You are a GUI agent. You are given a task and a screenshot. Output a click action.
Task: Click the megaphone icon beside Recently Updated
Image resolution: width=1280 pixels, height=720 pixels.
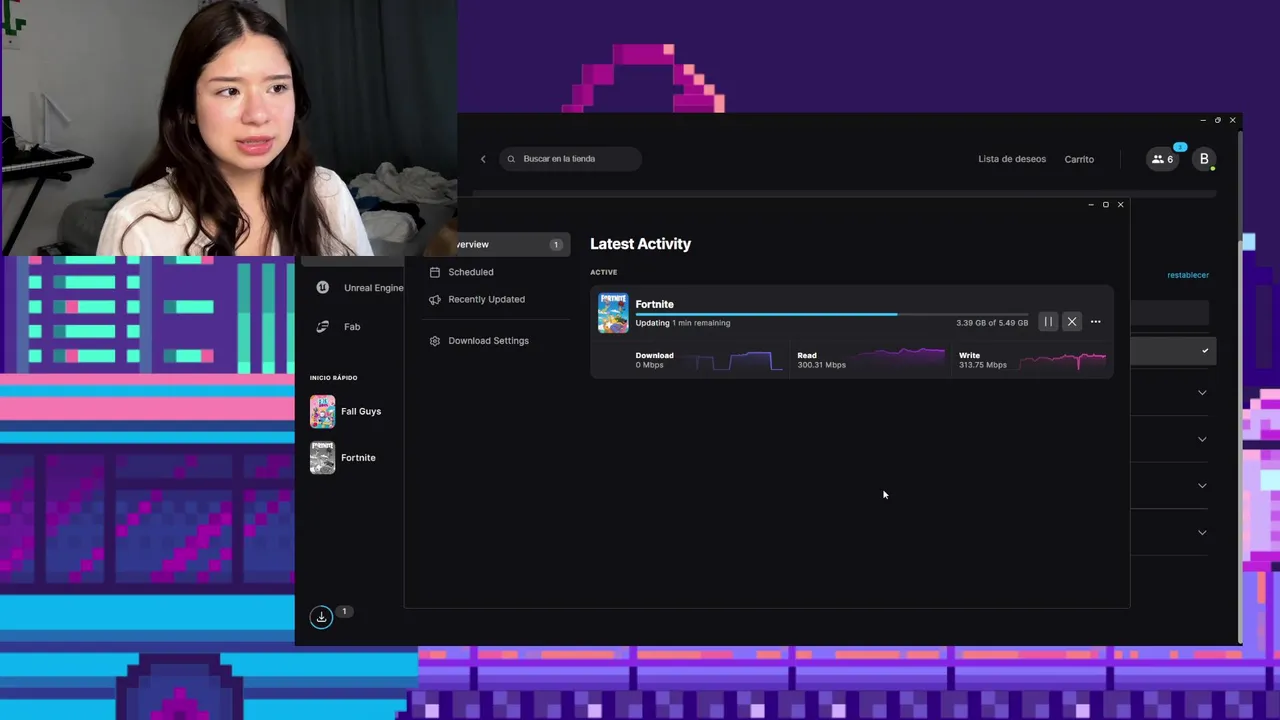[434, 299]
